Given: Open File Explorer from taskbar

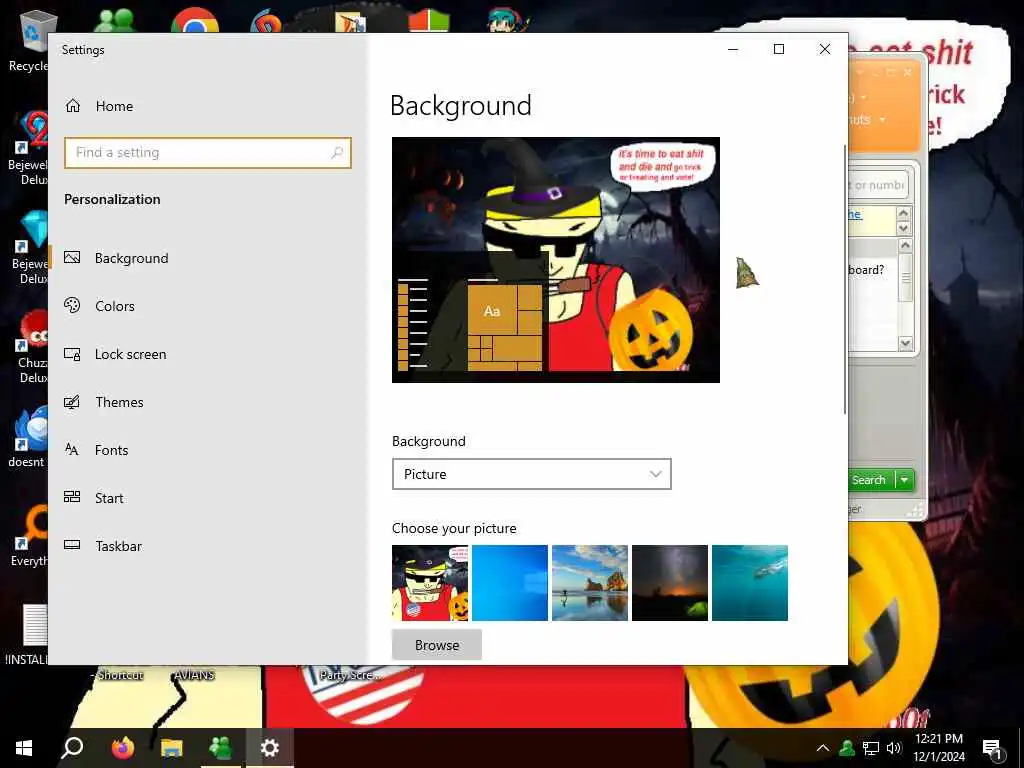Looking at the screenshot, I should click(172, 748).
